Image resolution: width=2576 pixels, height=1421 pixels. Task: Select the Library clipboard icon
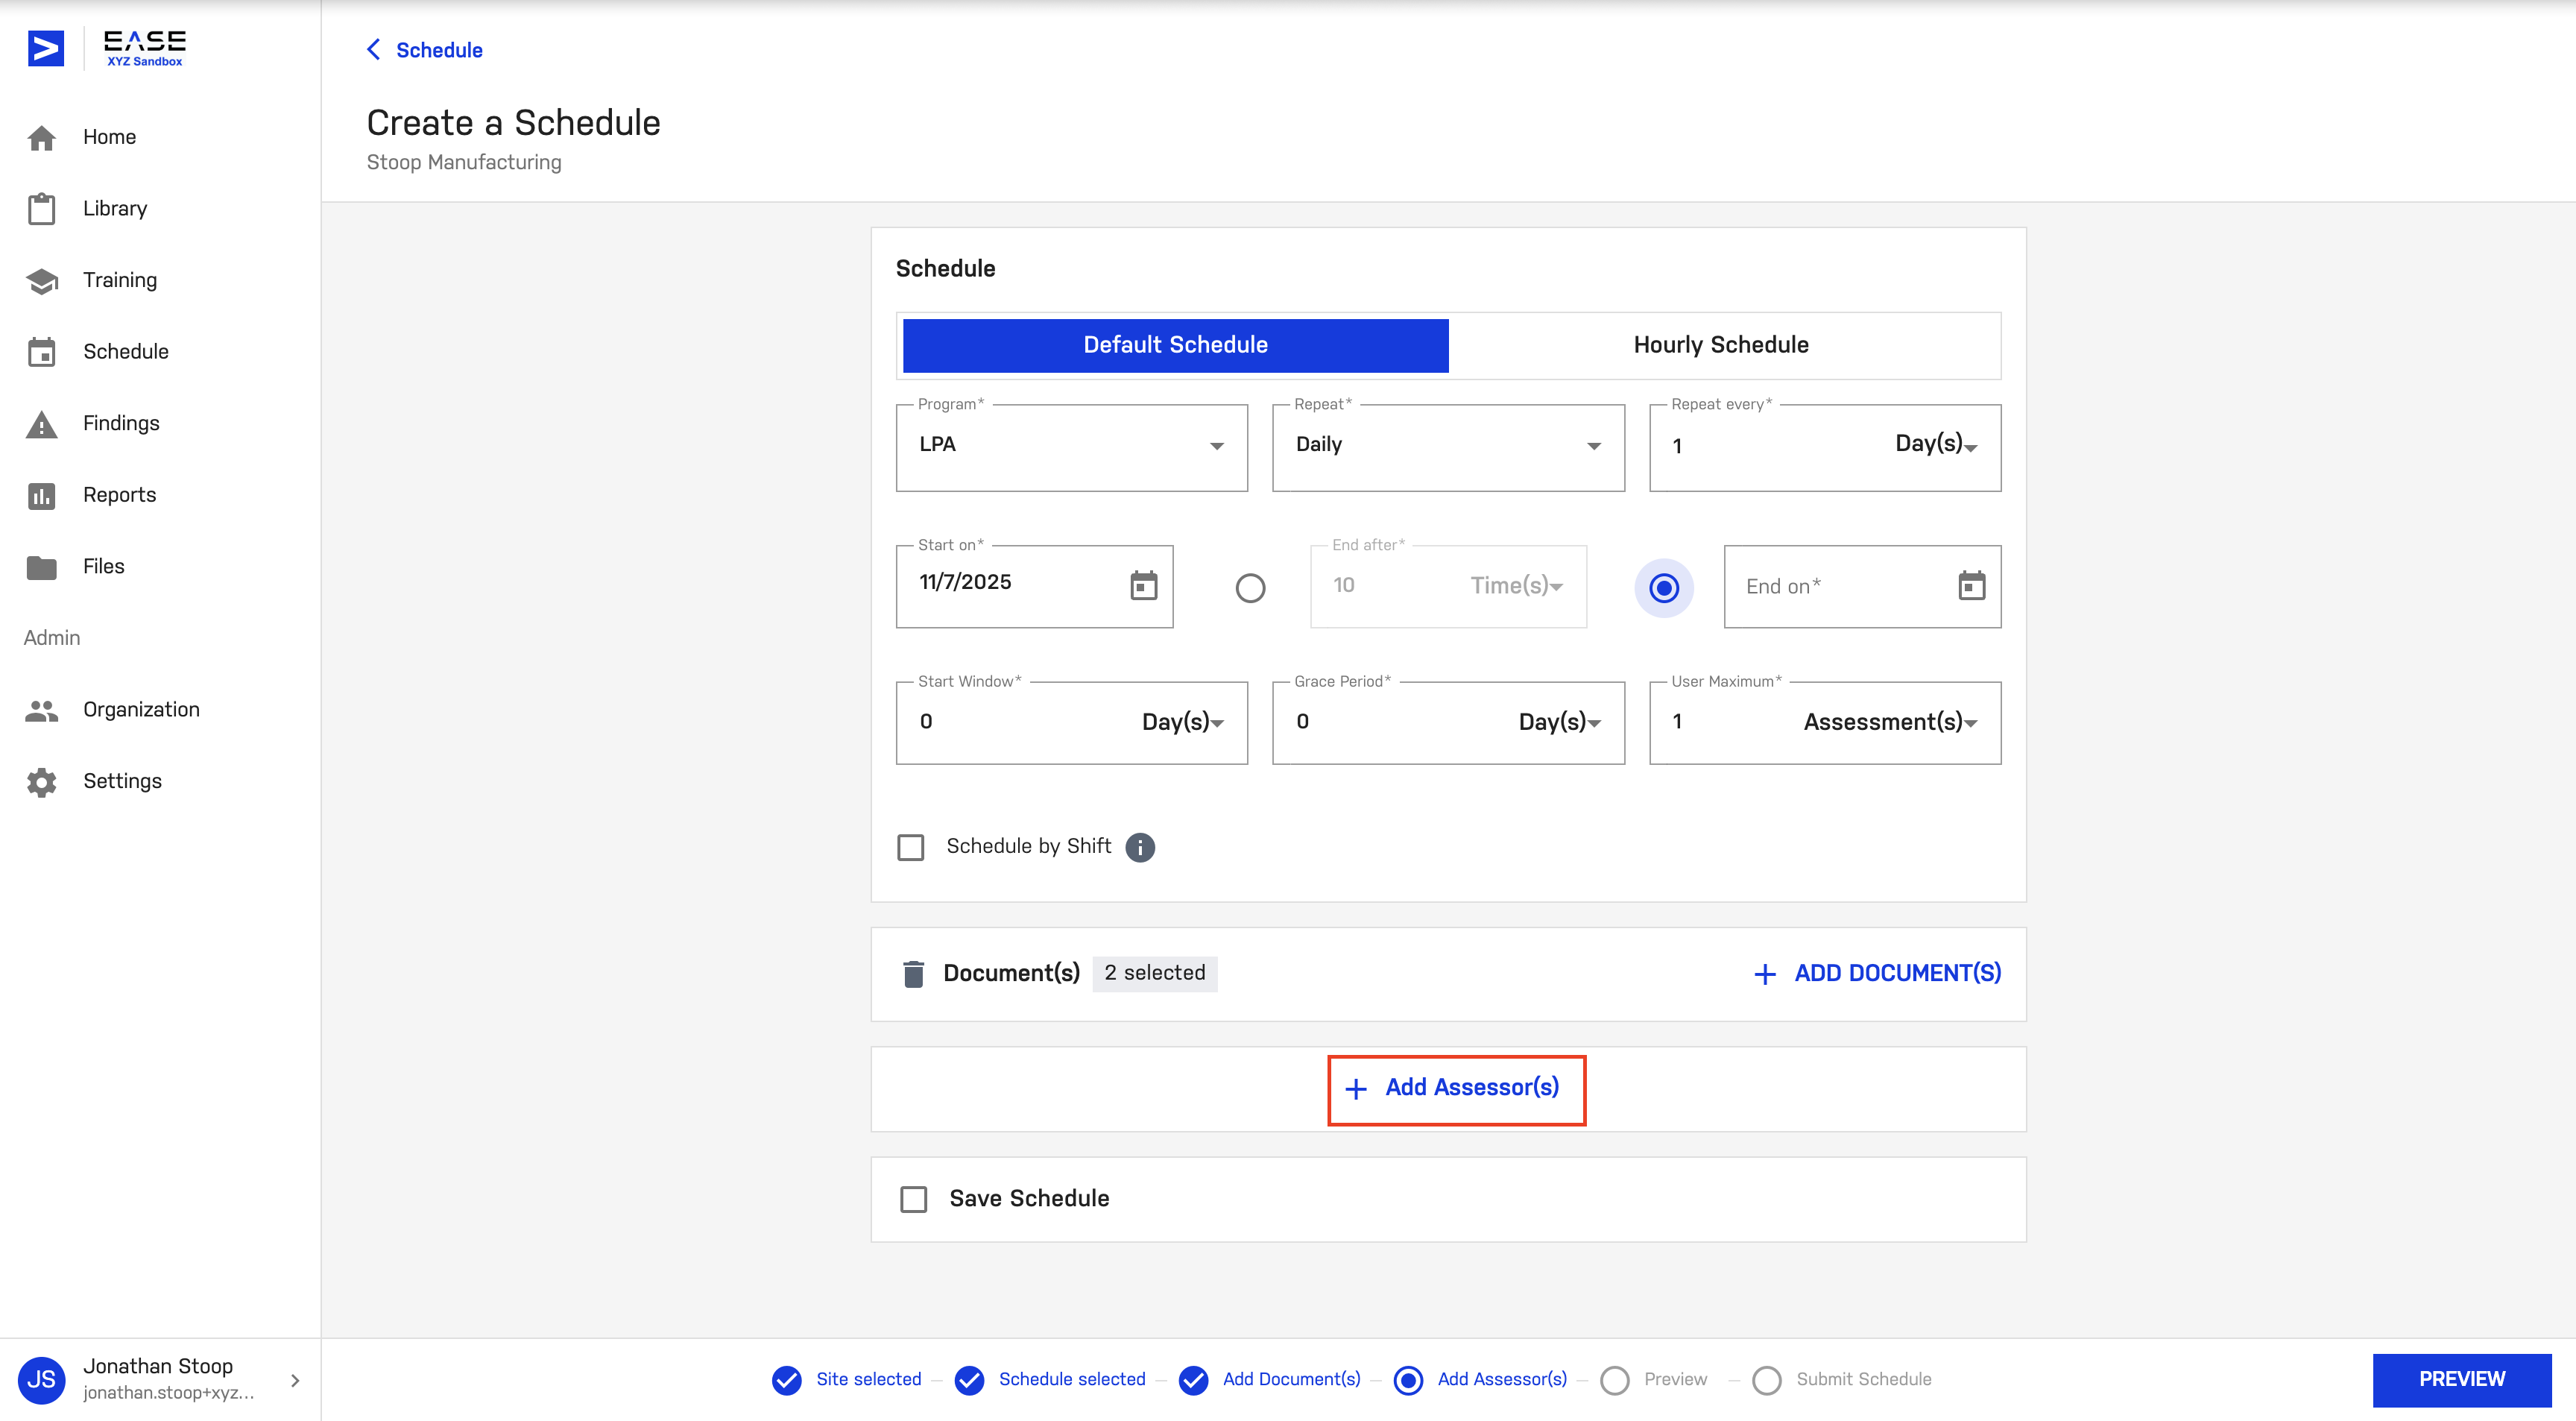click(41, 209)
